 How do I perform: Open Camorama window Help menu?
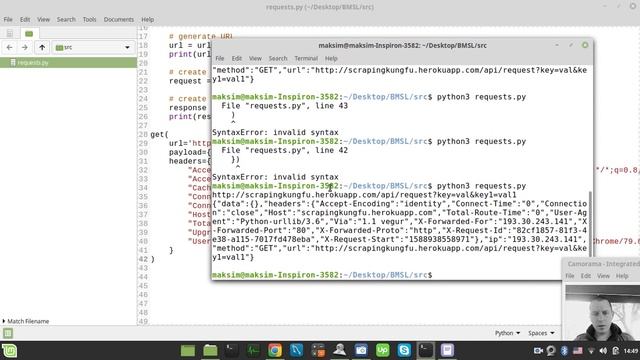pyautogui.click(x=622, y=276)
